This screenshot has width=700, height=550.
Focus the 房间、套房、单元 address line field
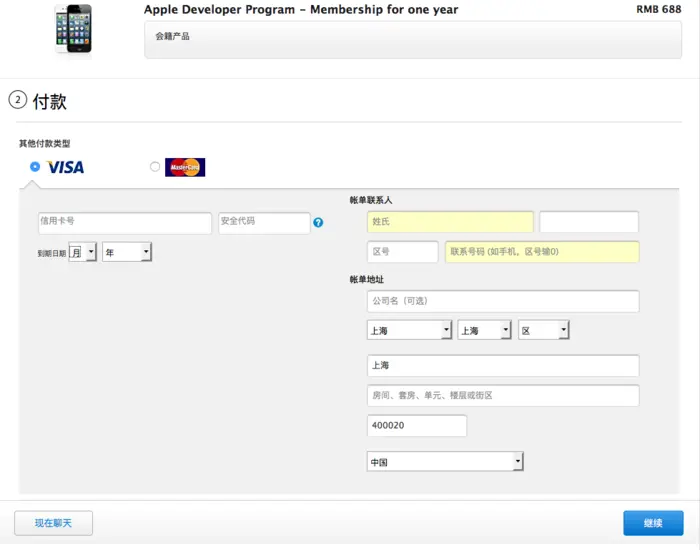click(x=503, y=396)
